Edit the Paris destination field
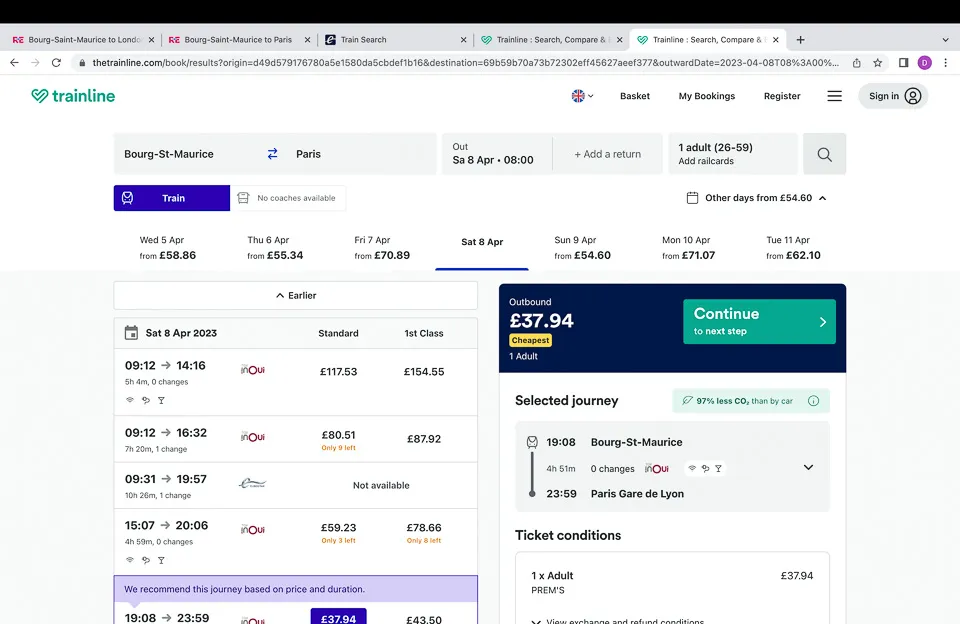 pyautogui.click(x=361, y=154)
